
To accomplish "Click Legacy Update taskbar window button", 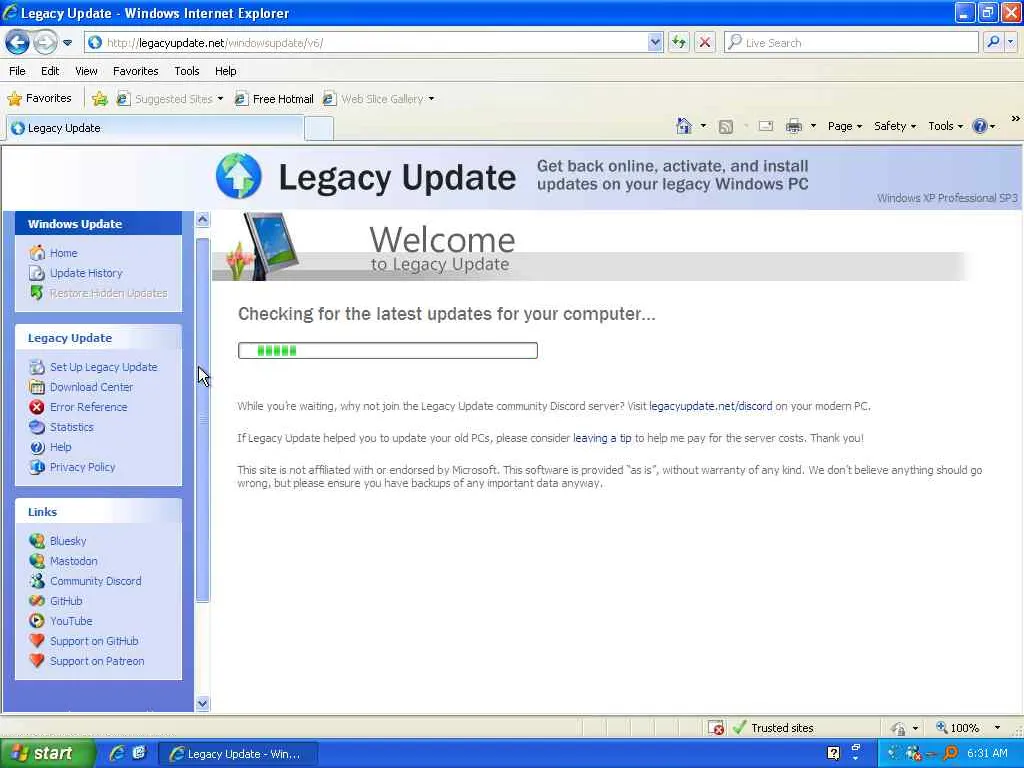I will click(238, 754).
